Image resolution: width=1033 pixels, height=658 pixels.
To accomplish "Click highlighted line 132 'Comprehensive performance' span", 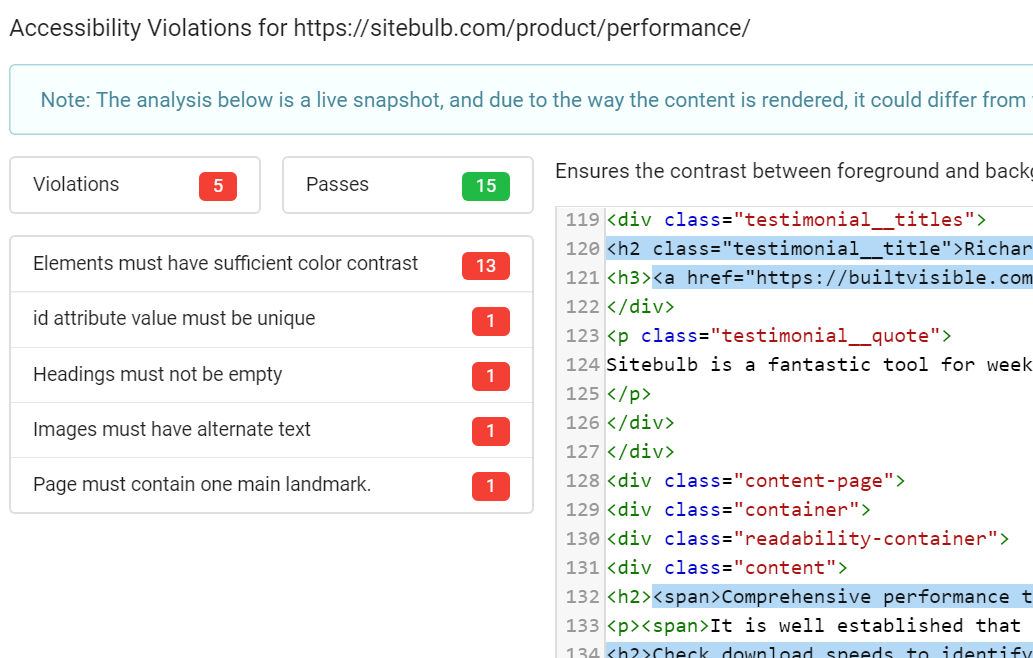I will [x=843, y=597].
